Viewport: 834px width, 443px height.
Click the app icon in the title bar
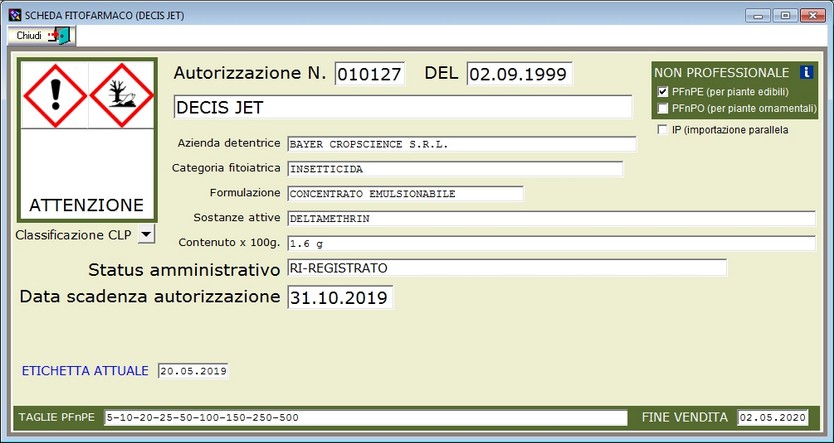(15, 15)
